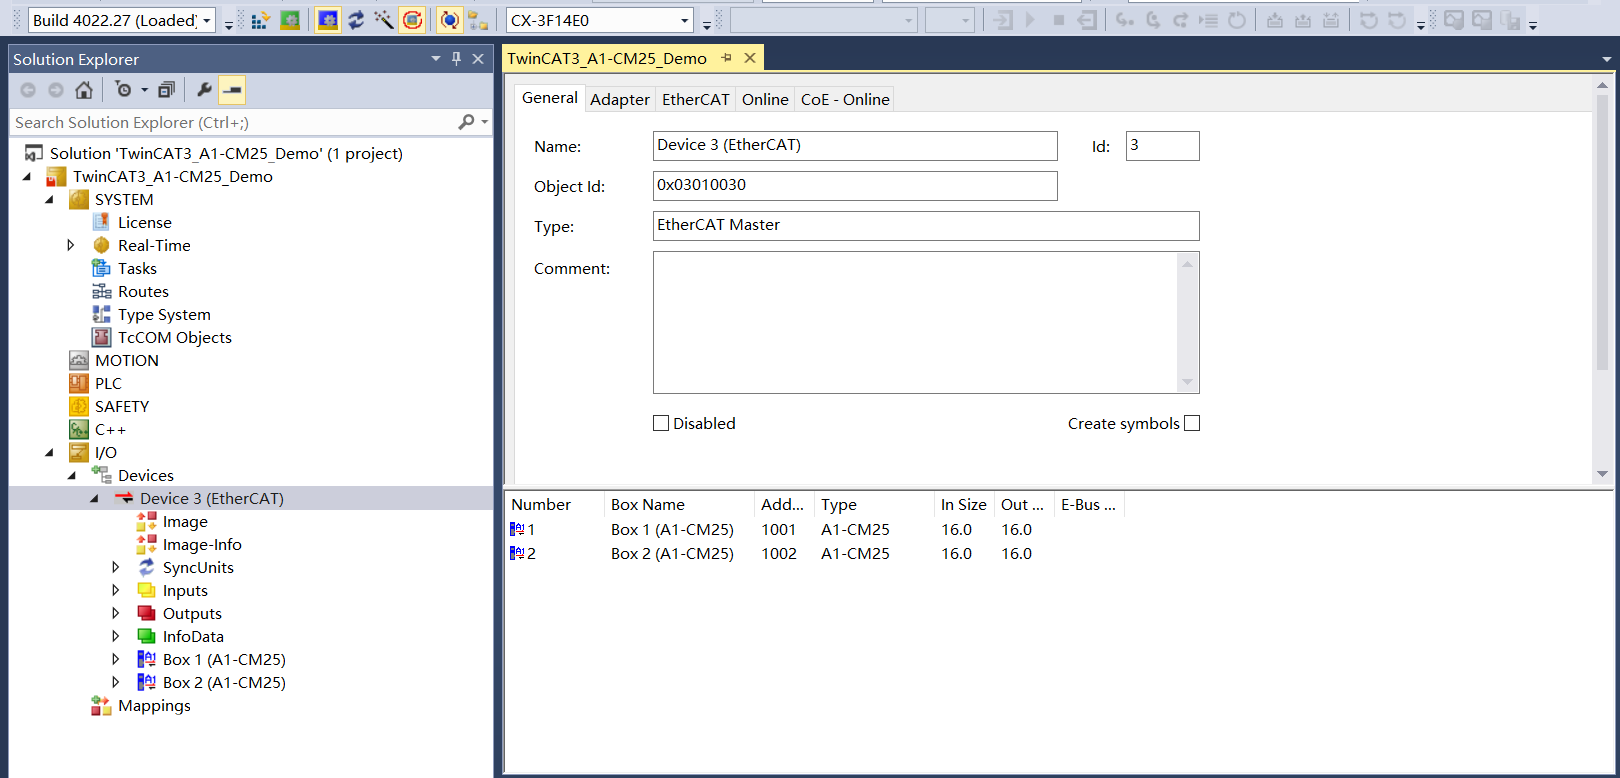Click the Restart TwinCAT Run Mode icon

pos(290,20)
